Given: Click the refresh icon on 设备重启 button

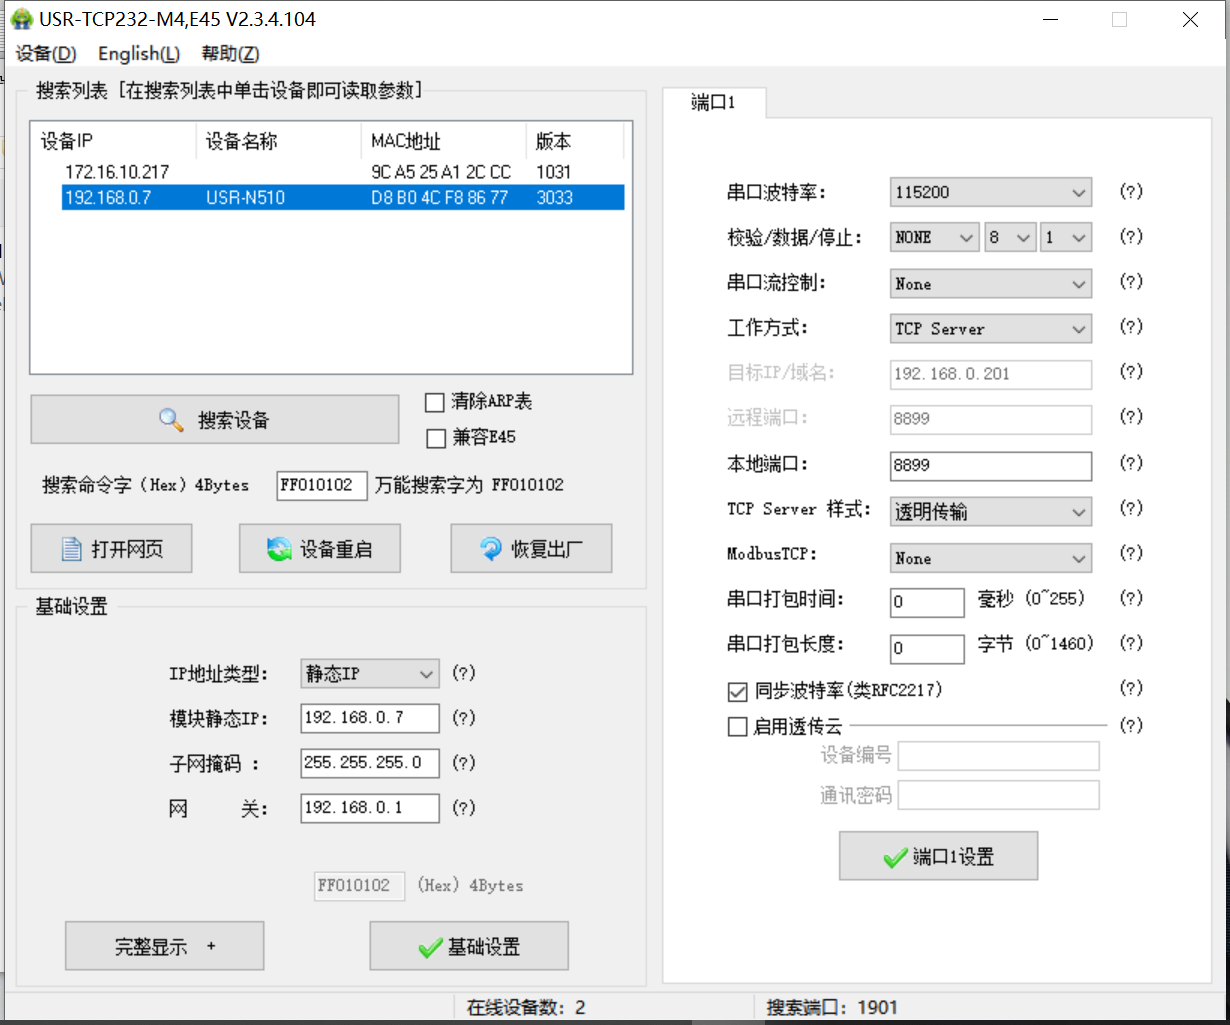Looking at the screenshot, I should tap(279, 549).
